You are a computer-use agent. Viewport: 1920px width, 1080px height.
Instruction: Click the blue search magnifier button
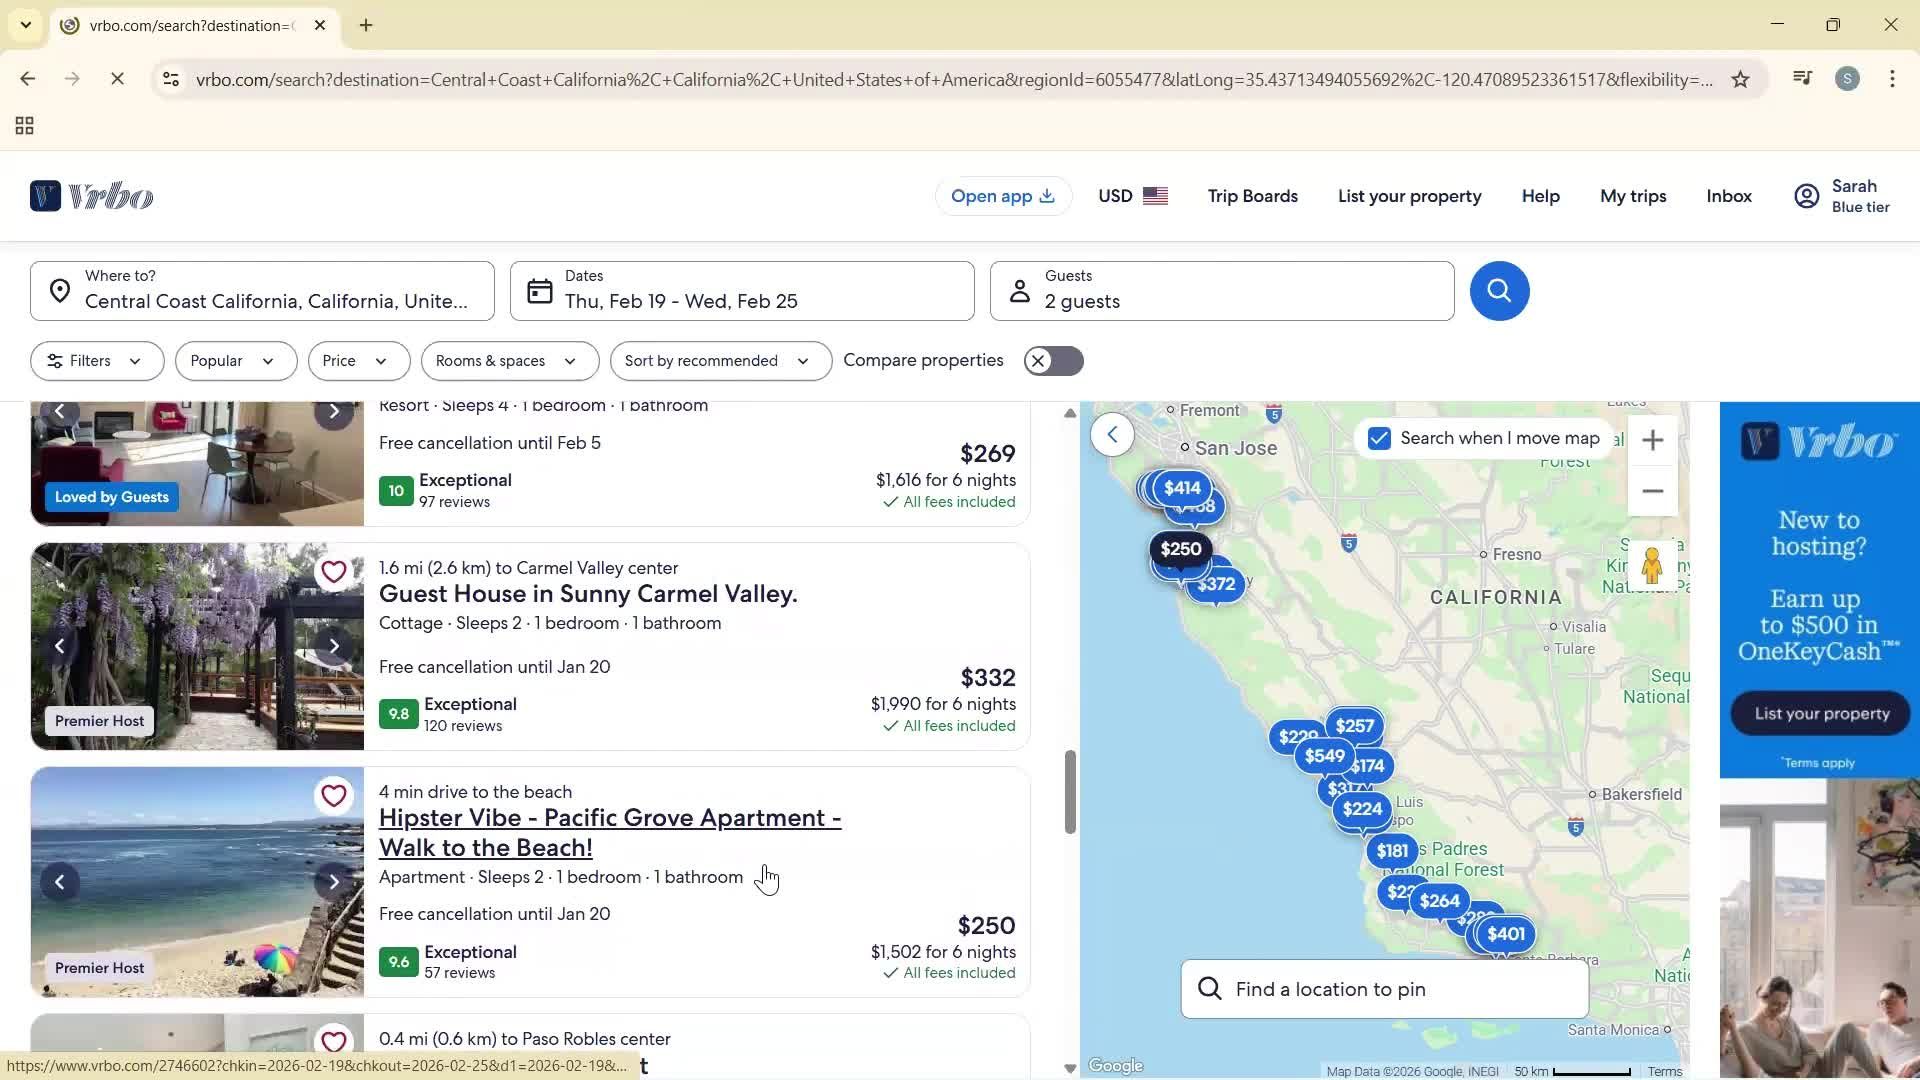(1498, 291)
